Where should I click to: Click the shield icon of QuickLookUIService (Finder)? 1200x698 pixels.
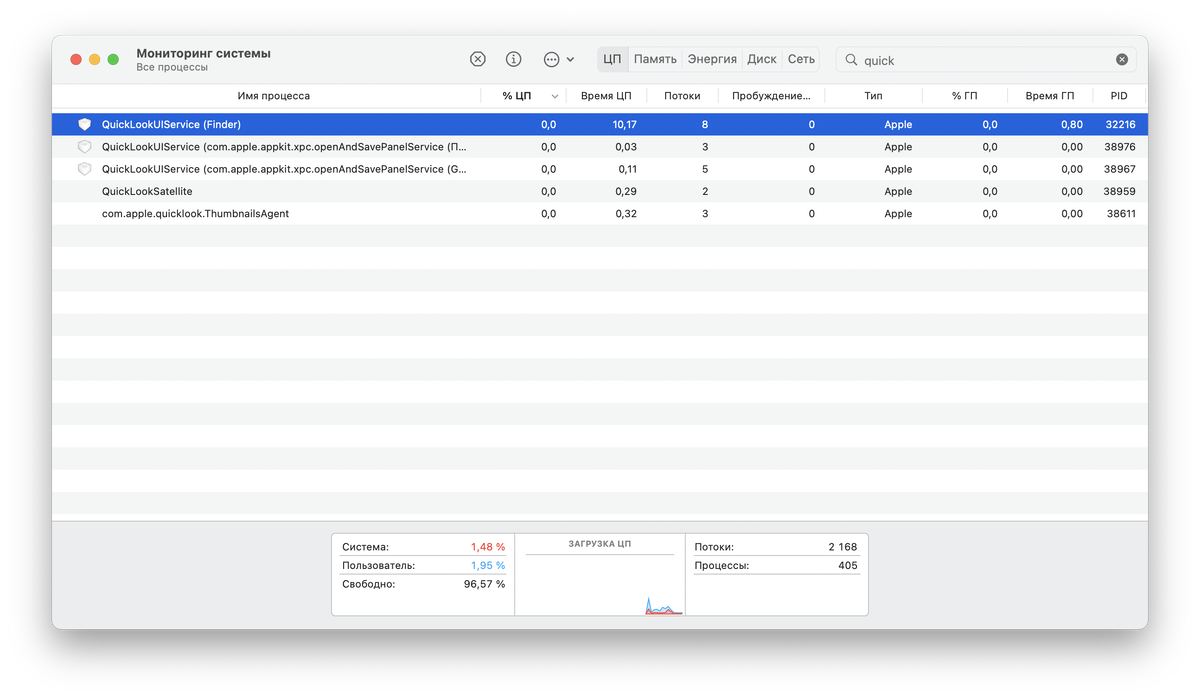pyautogui.click(x=85, y=124)
